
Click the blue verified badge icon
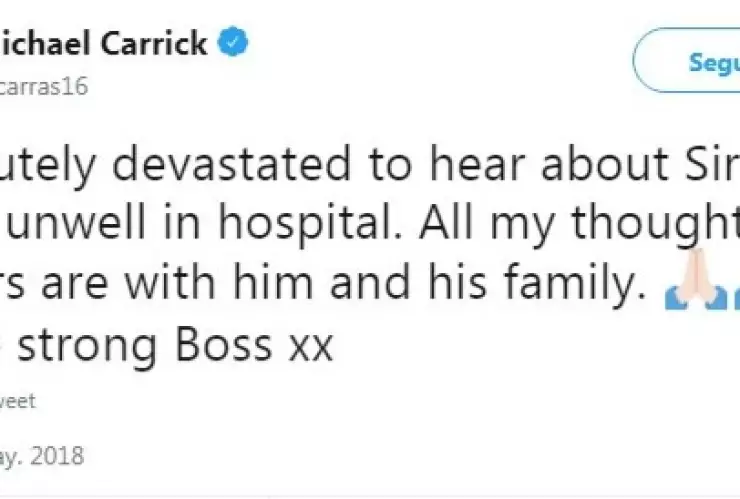(x=235, y=45)
